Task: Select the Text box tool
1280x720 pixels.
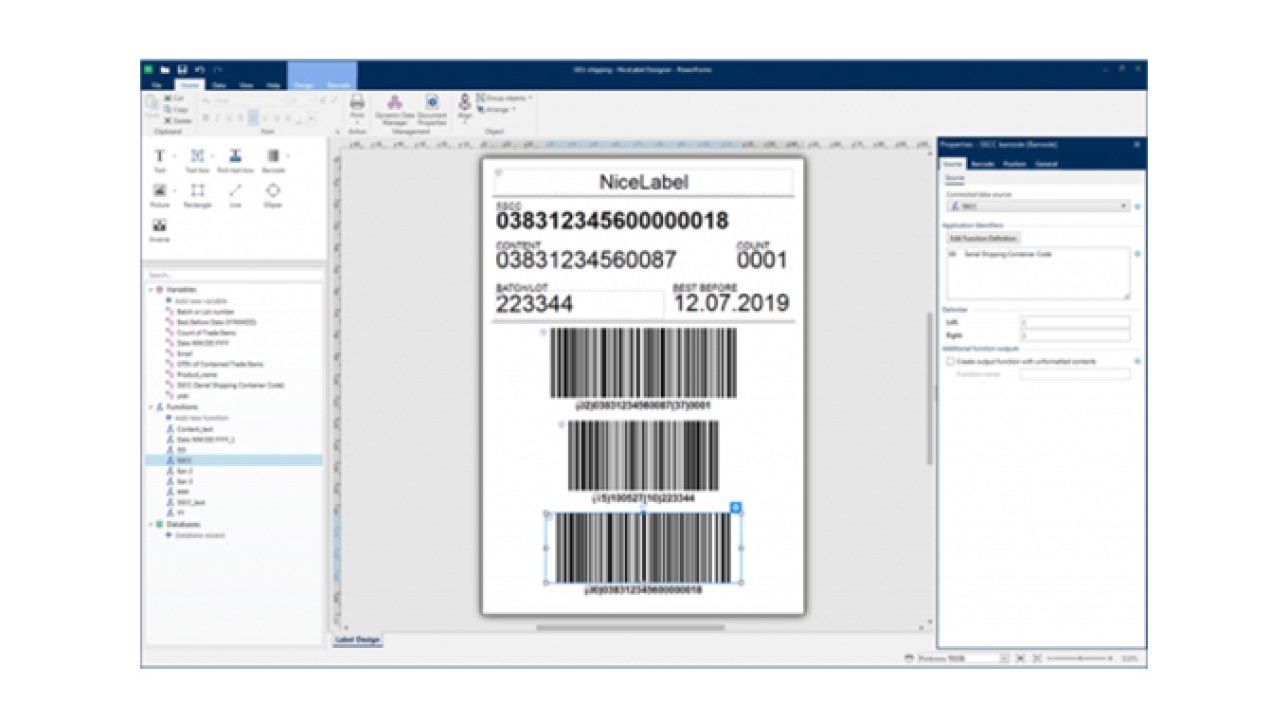Action: pyautogui.click(x=197, y=160)
